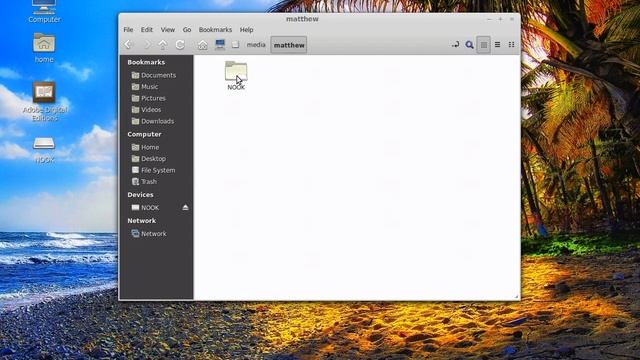Select the NOOK drive desktop icon
Screen dimensions: 640x360
(x=44, y=150)
